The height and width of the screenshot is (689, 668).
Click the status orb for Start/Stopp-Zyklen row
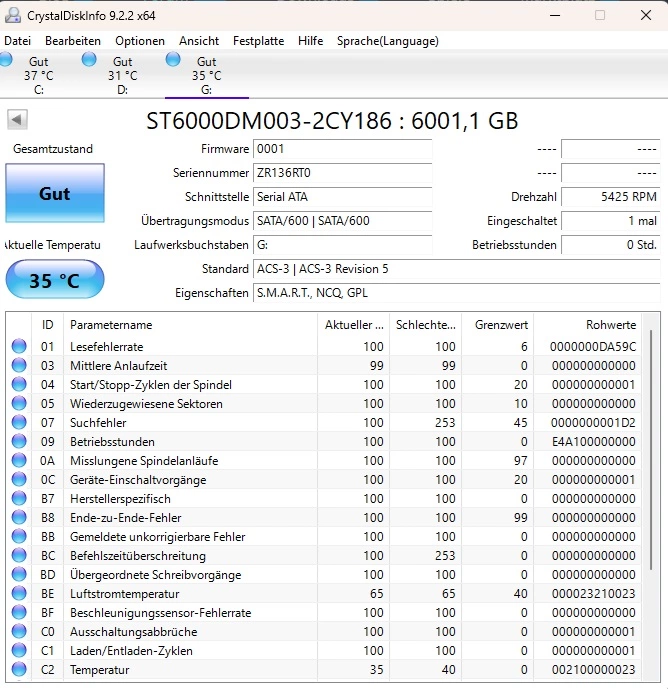(19, 384)
